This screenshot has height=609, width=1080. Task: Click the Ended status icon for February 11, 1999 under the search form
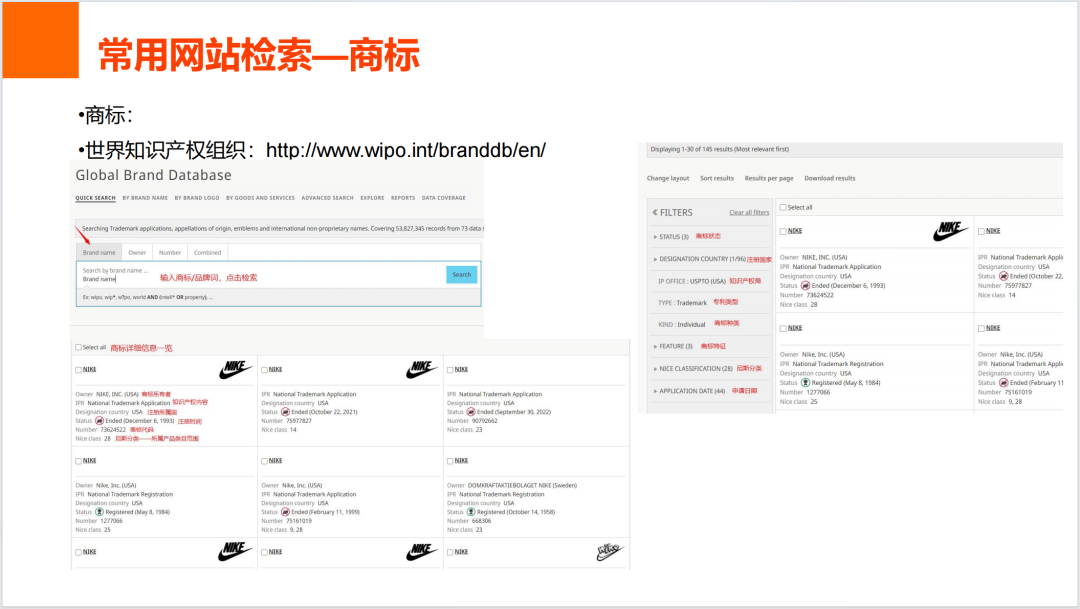285,512
